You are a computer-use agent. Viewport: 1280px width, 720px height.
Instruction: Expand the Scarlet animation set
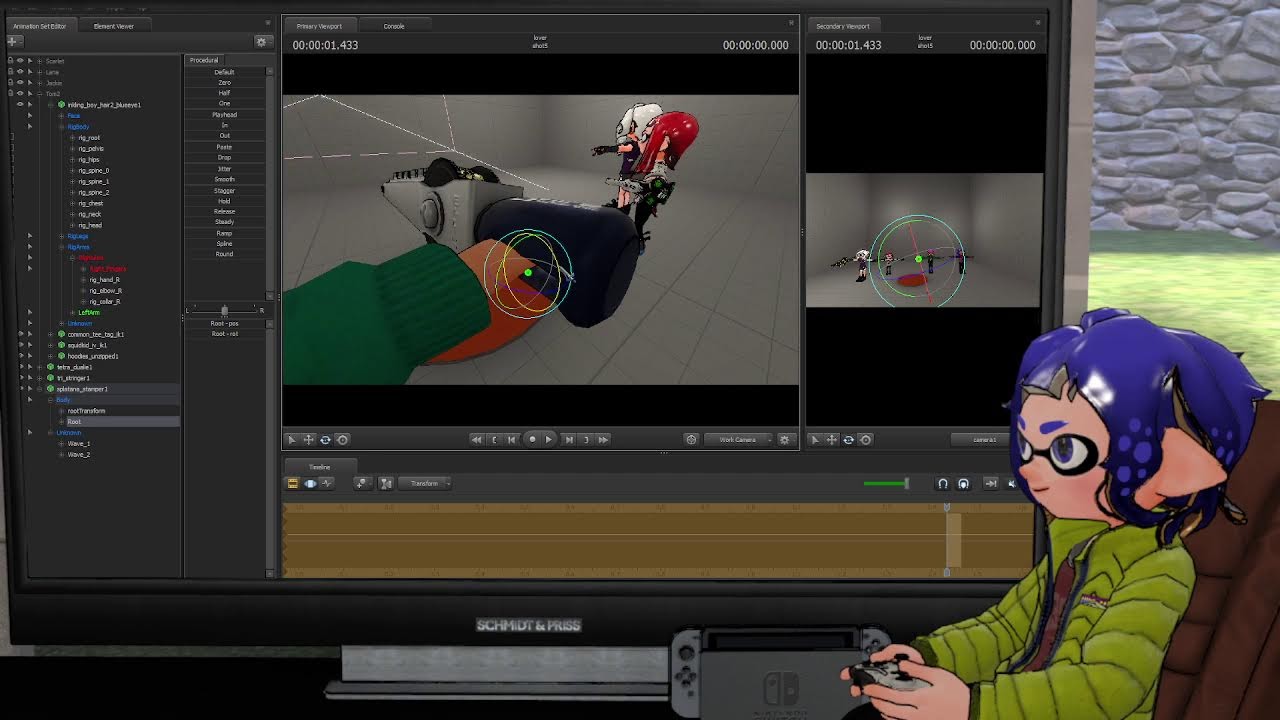click(40, 61)
